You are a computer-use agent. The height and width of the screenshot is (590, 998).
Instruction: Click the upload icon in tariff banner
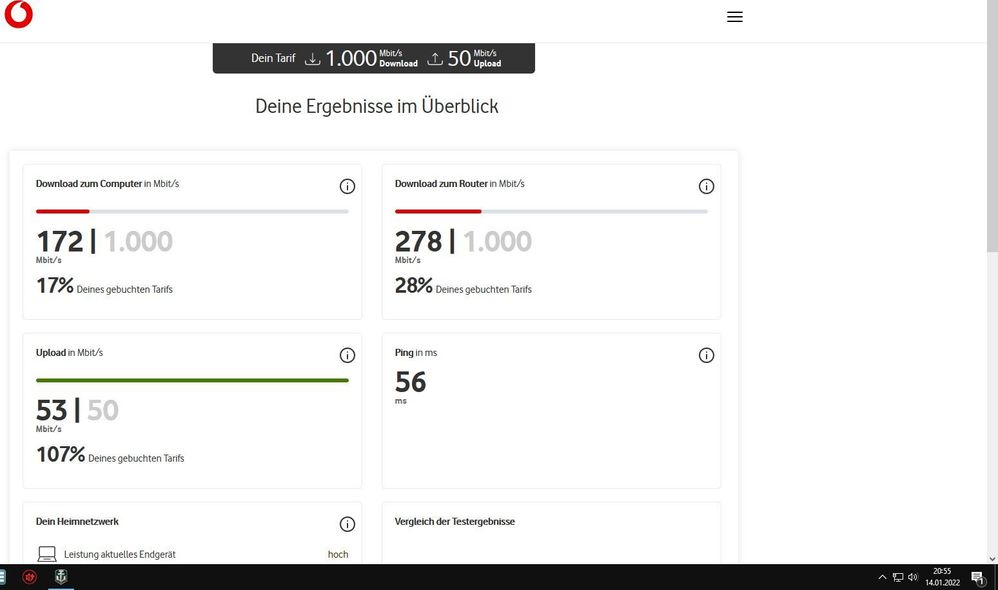click(x=435, y=59)
